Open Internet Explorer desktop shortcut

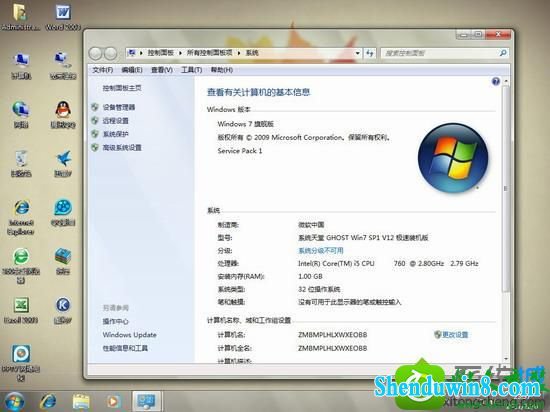coord(21,217)
